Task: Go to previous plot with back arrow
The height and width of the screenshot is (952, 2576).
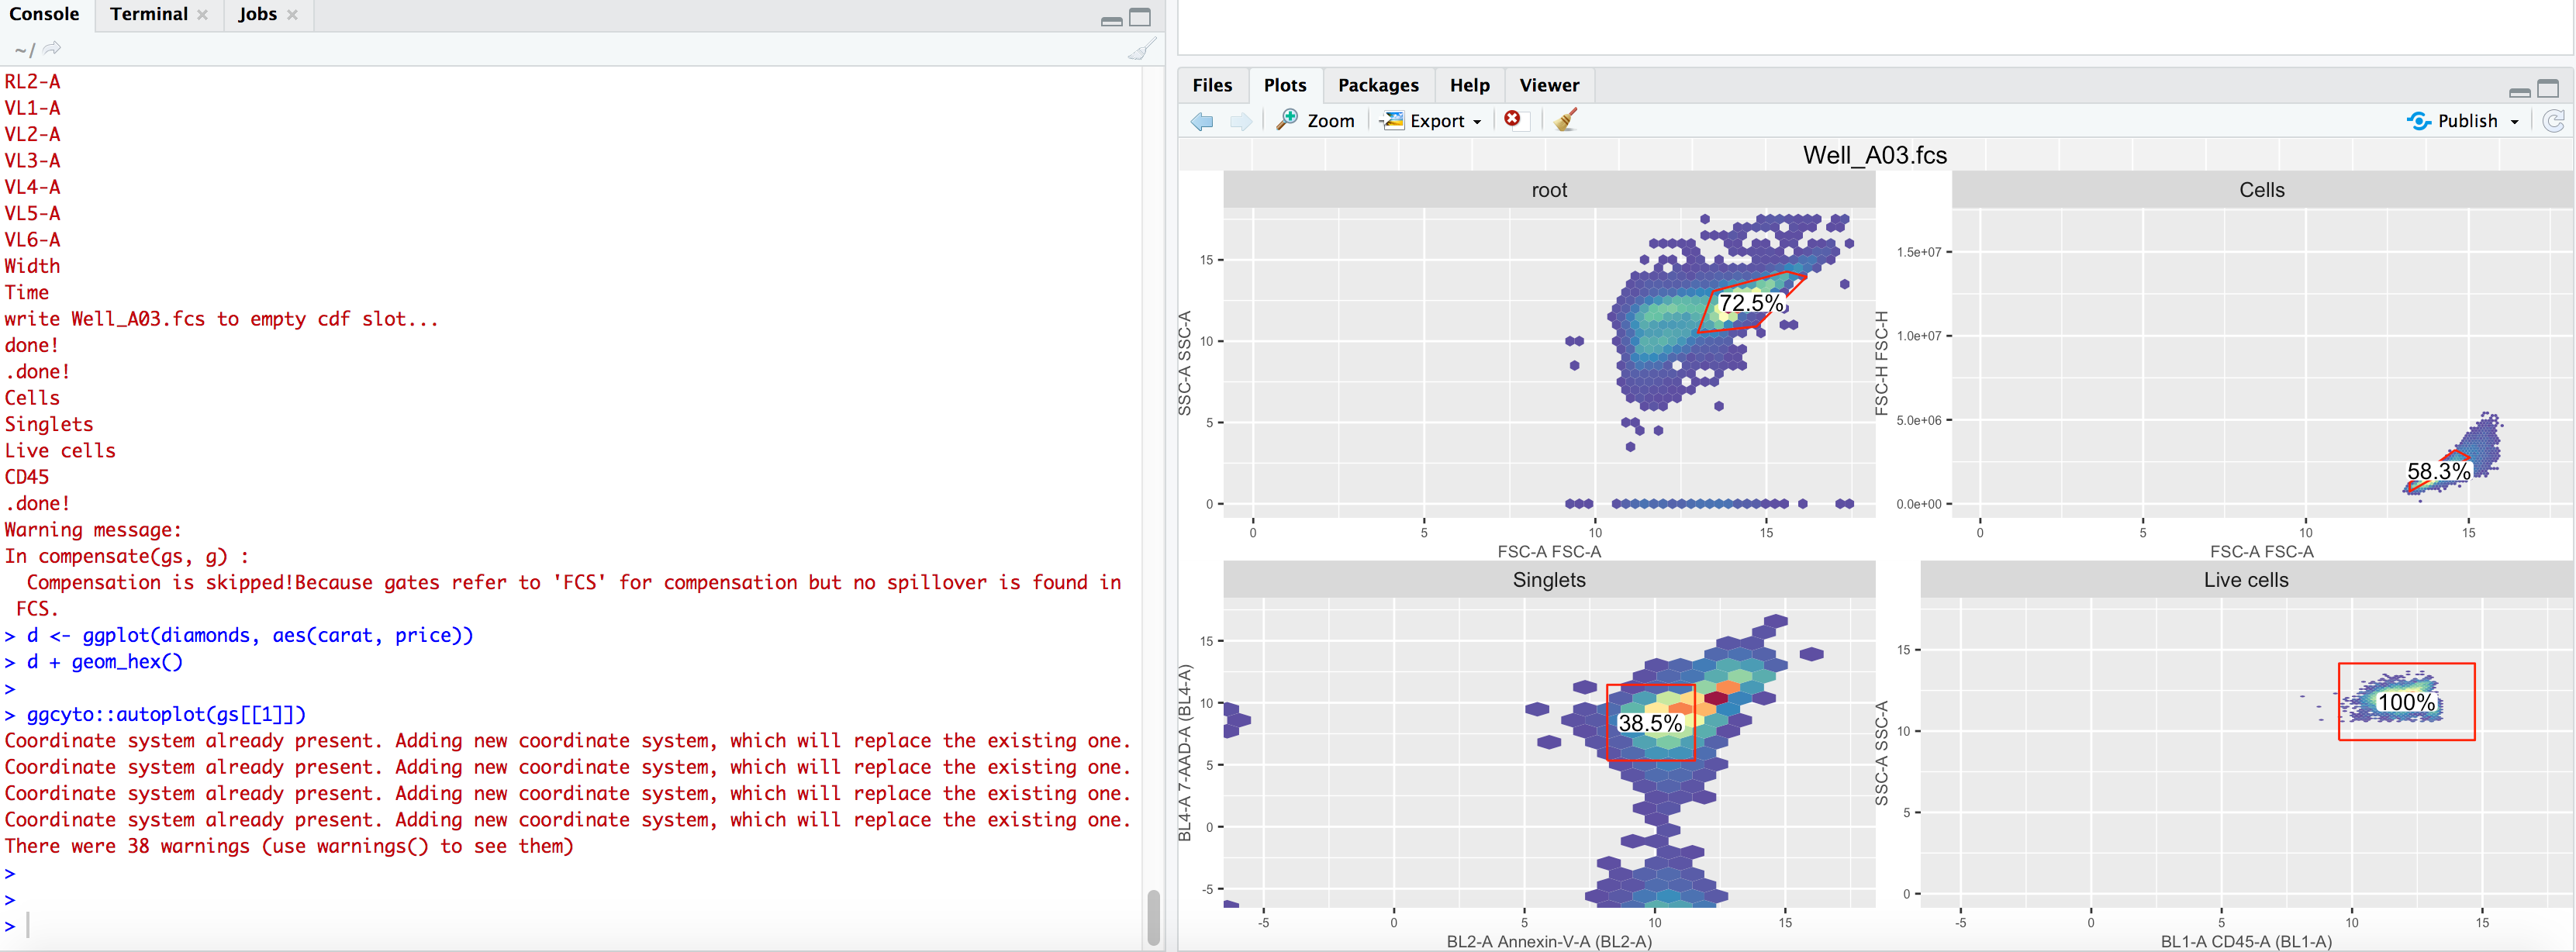Action: [x=1202, y=120]
